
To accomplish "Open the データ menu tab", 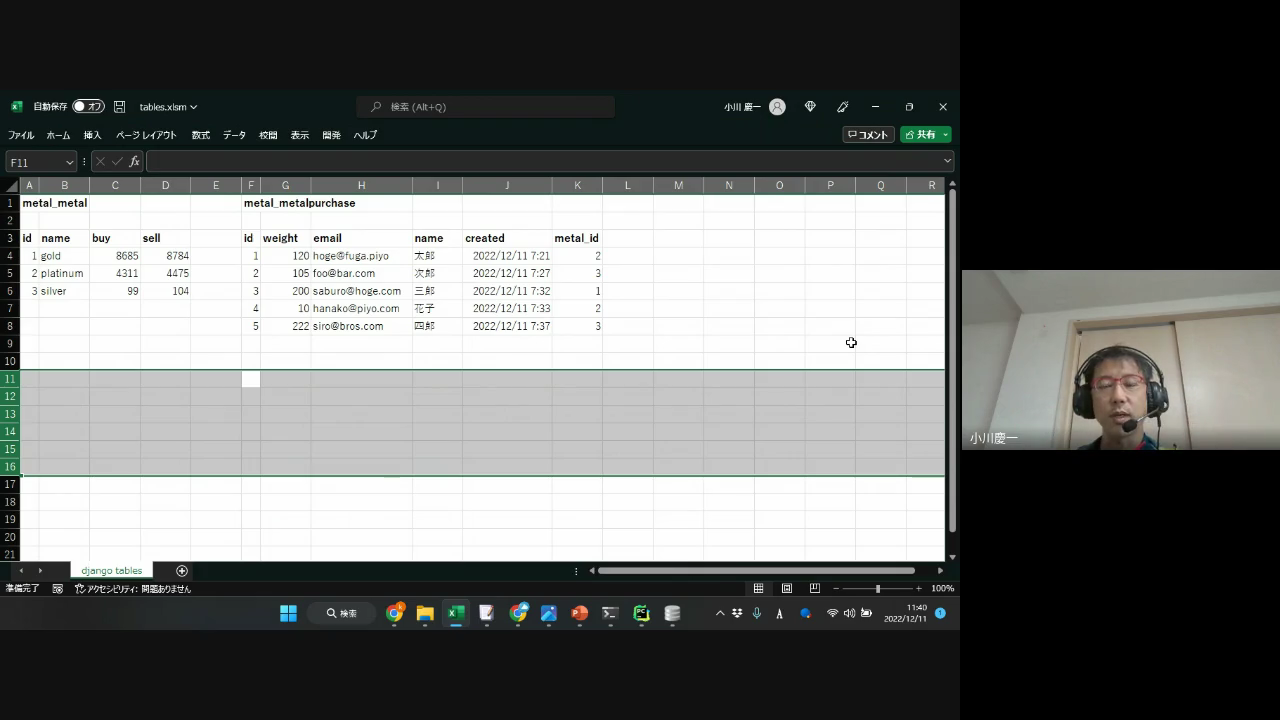I will pos(234,135).
